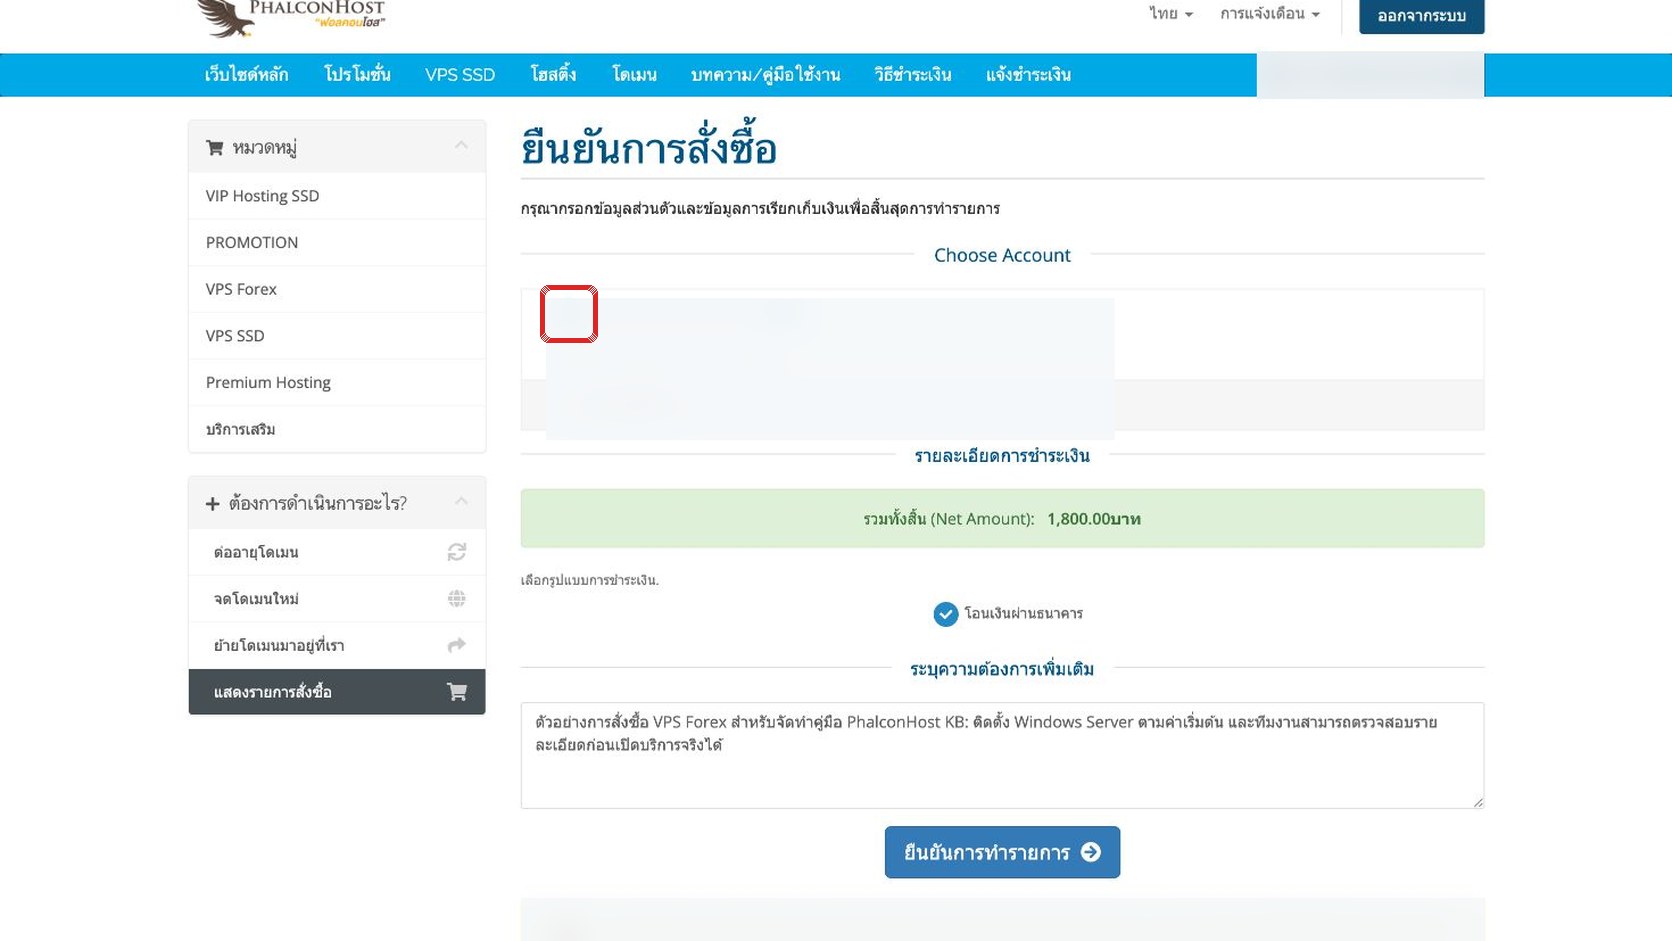This screenshot has width=1672, height=941.
Task: Select VPS SSD category in sidebar
Action: click(337, 336)
